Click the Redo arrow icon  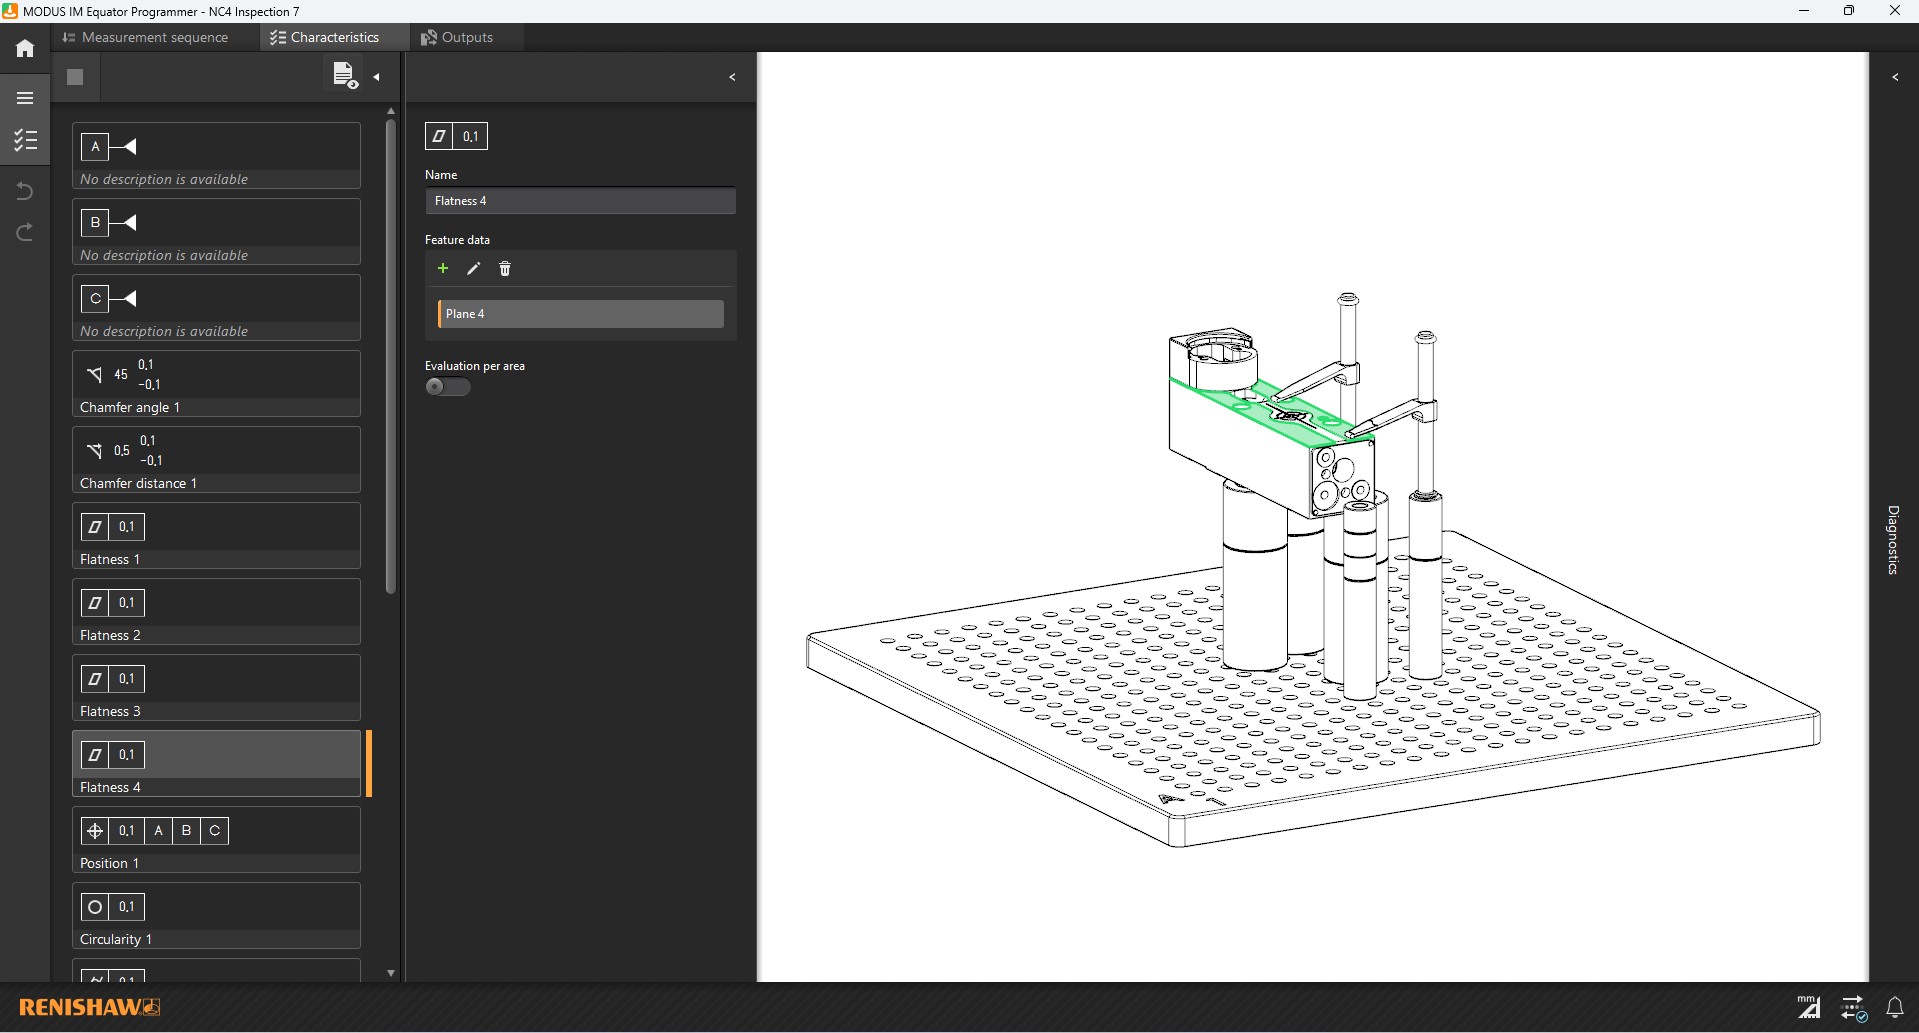(x=25, y=232)
